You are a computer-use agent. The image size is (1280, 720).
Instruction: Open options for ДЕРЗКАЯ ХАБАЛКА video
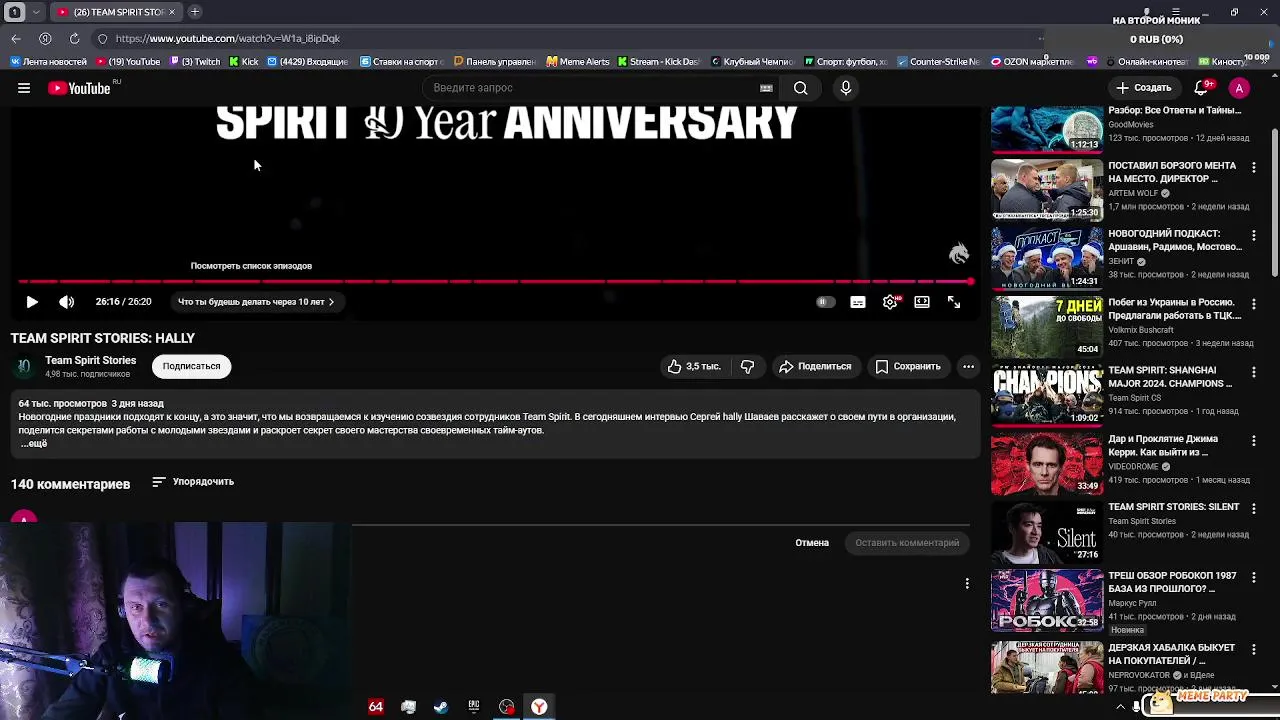click(1254, 649)
